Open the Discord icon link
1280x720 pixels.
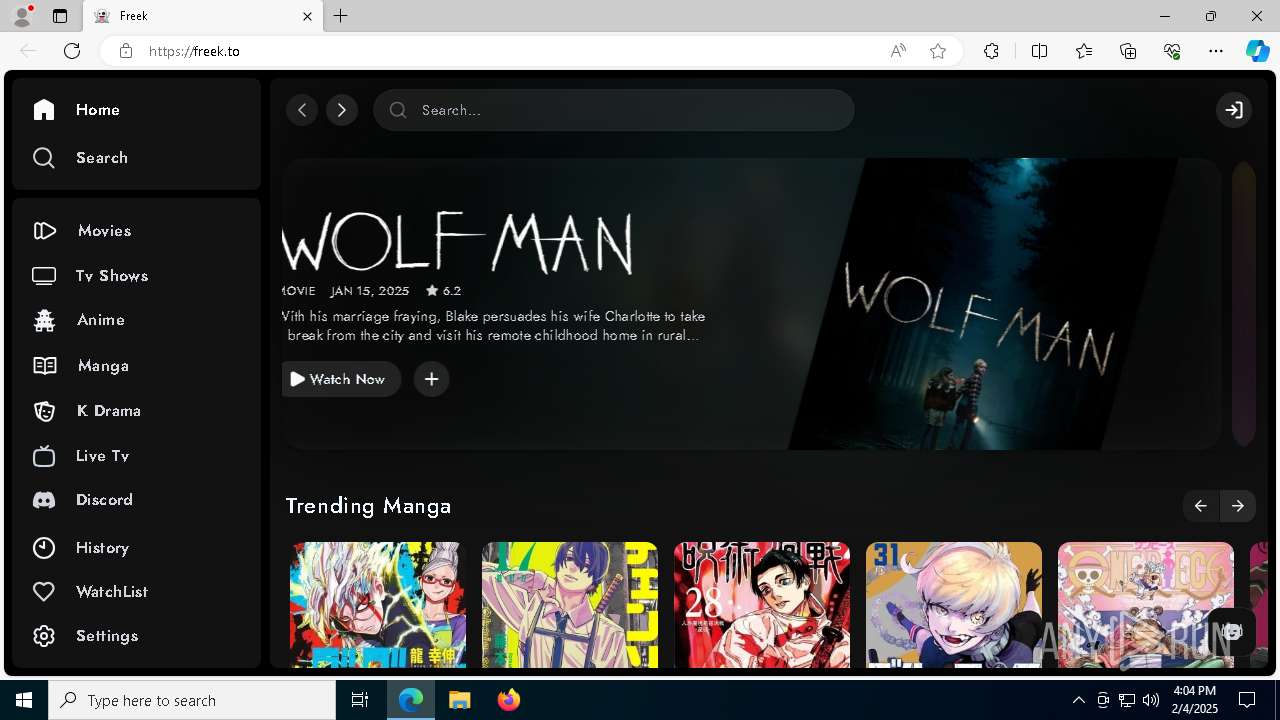click(x=44, y=500)
